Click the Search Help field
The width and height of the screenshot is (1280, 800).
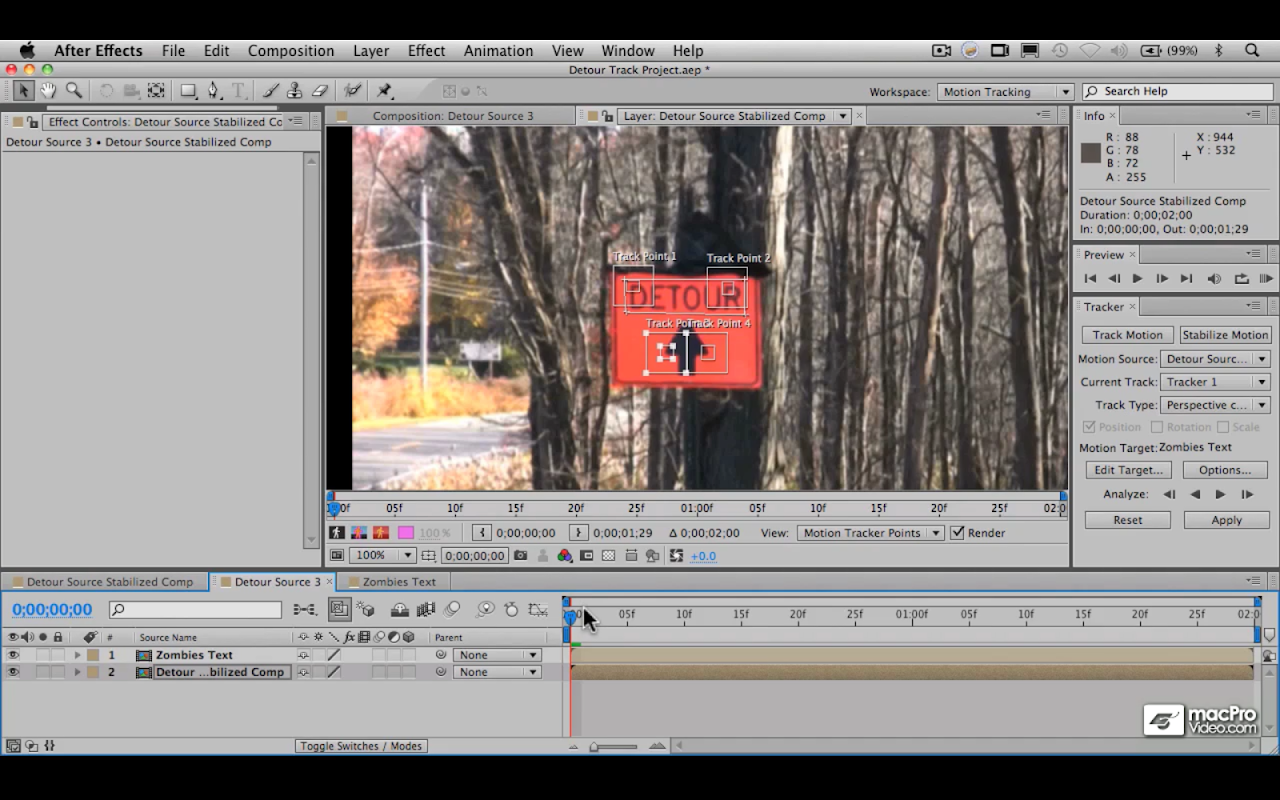click(1178, 92)
